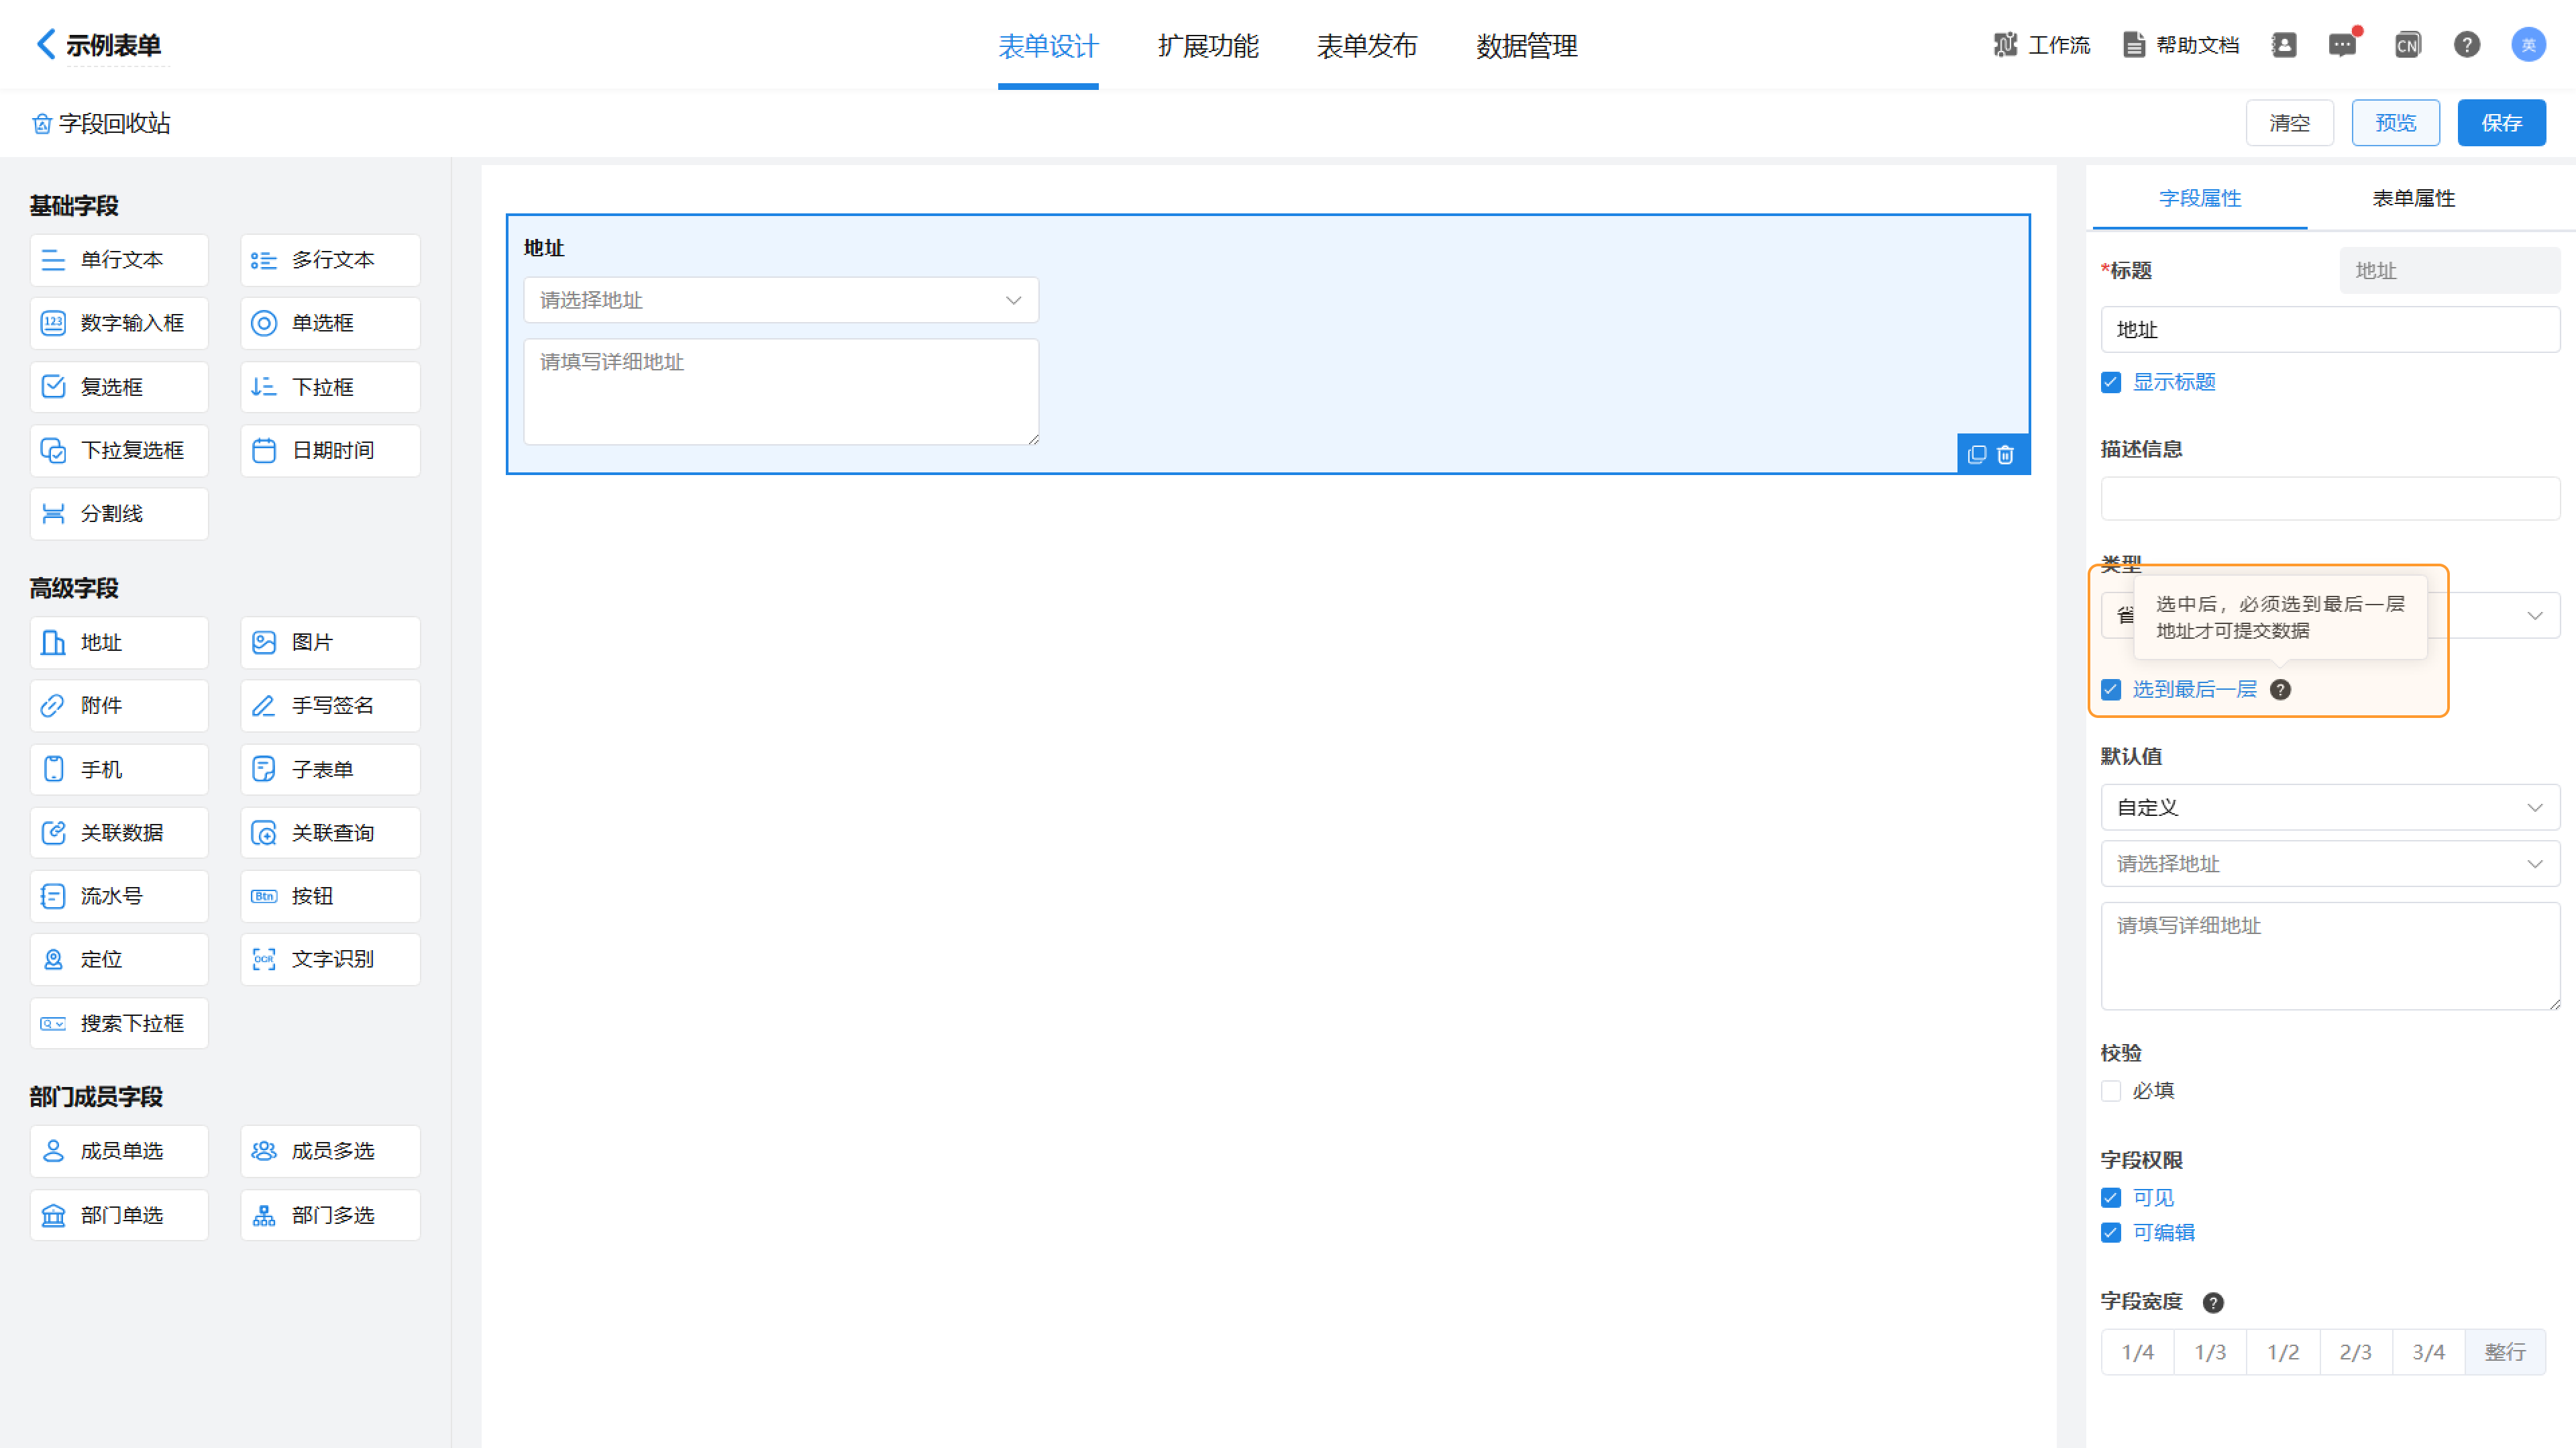Open the chat messages icon with red dot
Viewport: 2576px width, 1448px height.
click(x=2342, y=45)
